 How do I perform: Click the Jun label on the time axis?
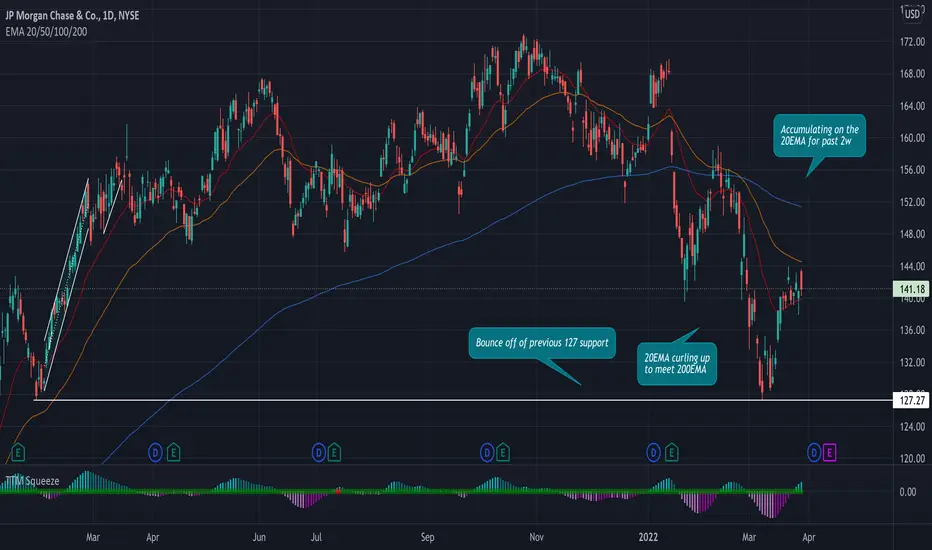tap(259, 537)
